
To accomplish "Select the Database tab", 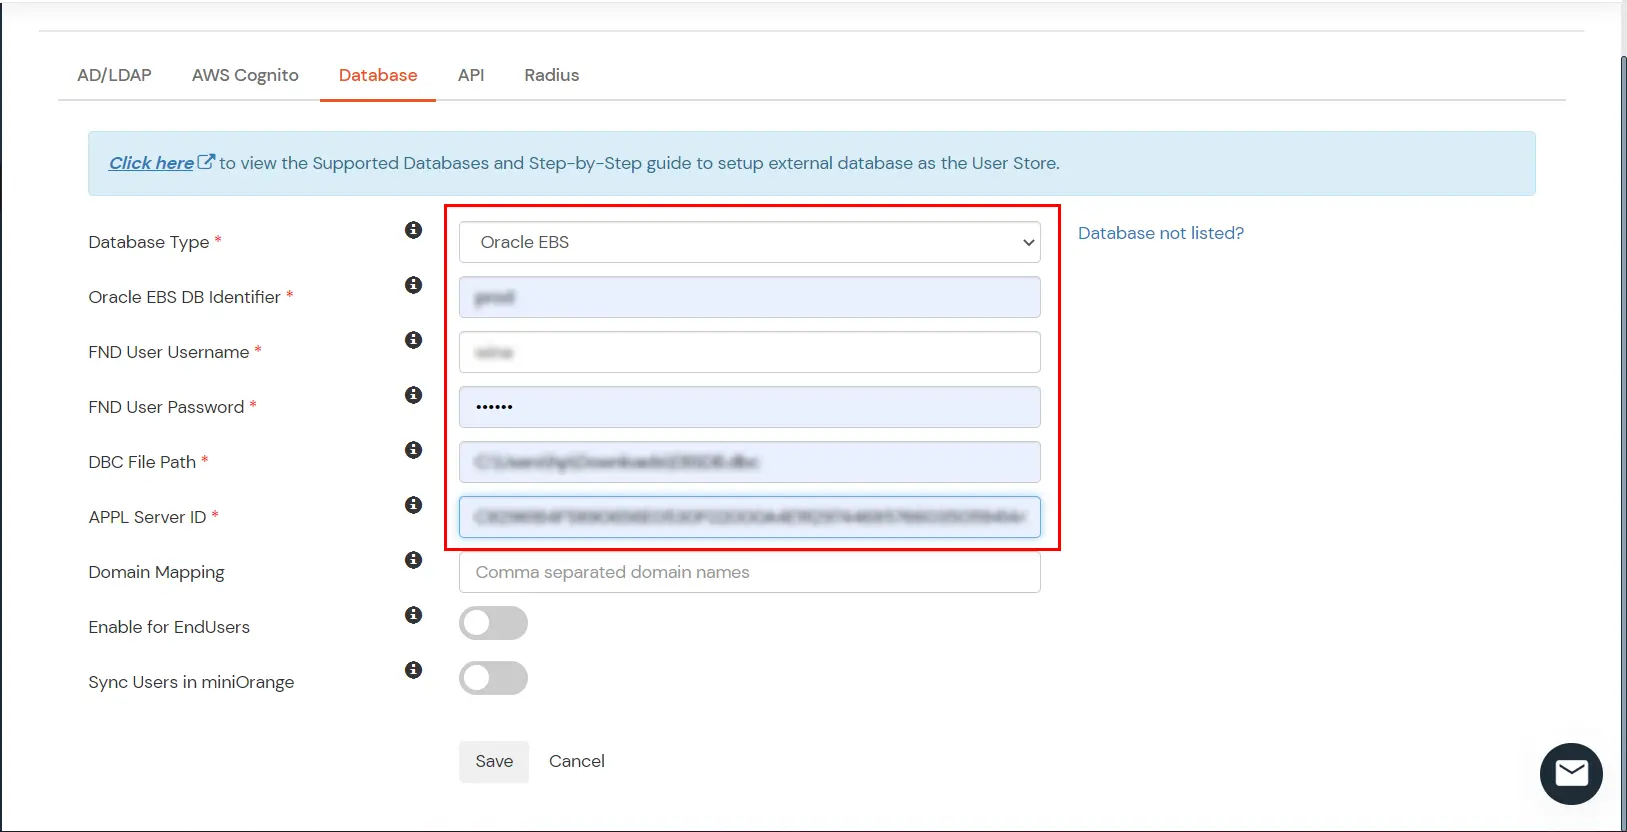I will coord(378,75).
